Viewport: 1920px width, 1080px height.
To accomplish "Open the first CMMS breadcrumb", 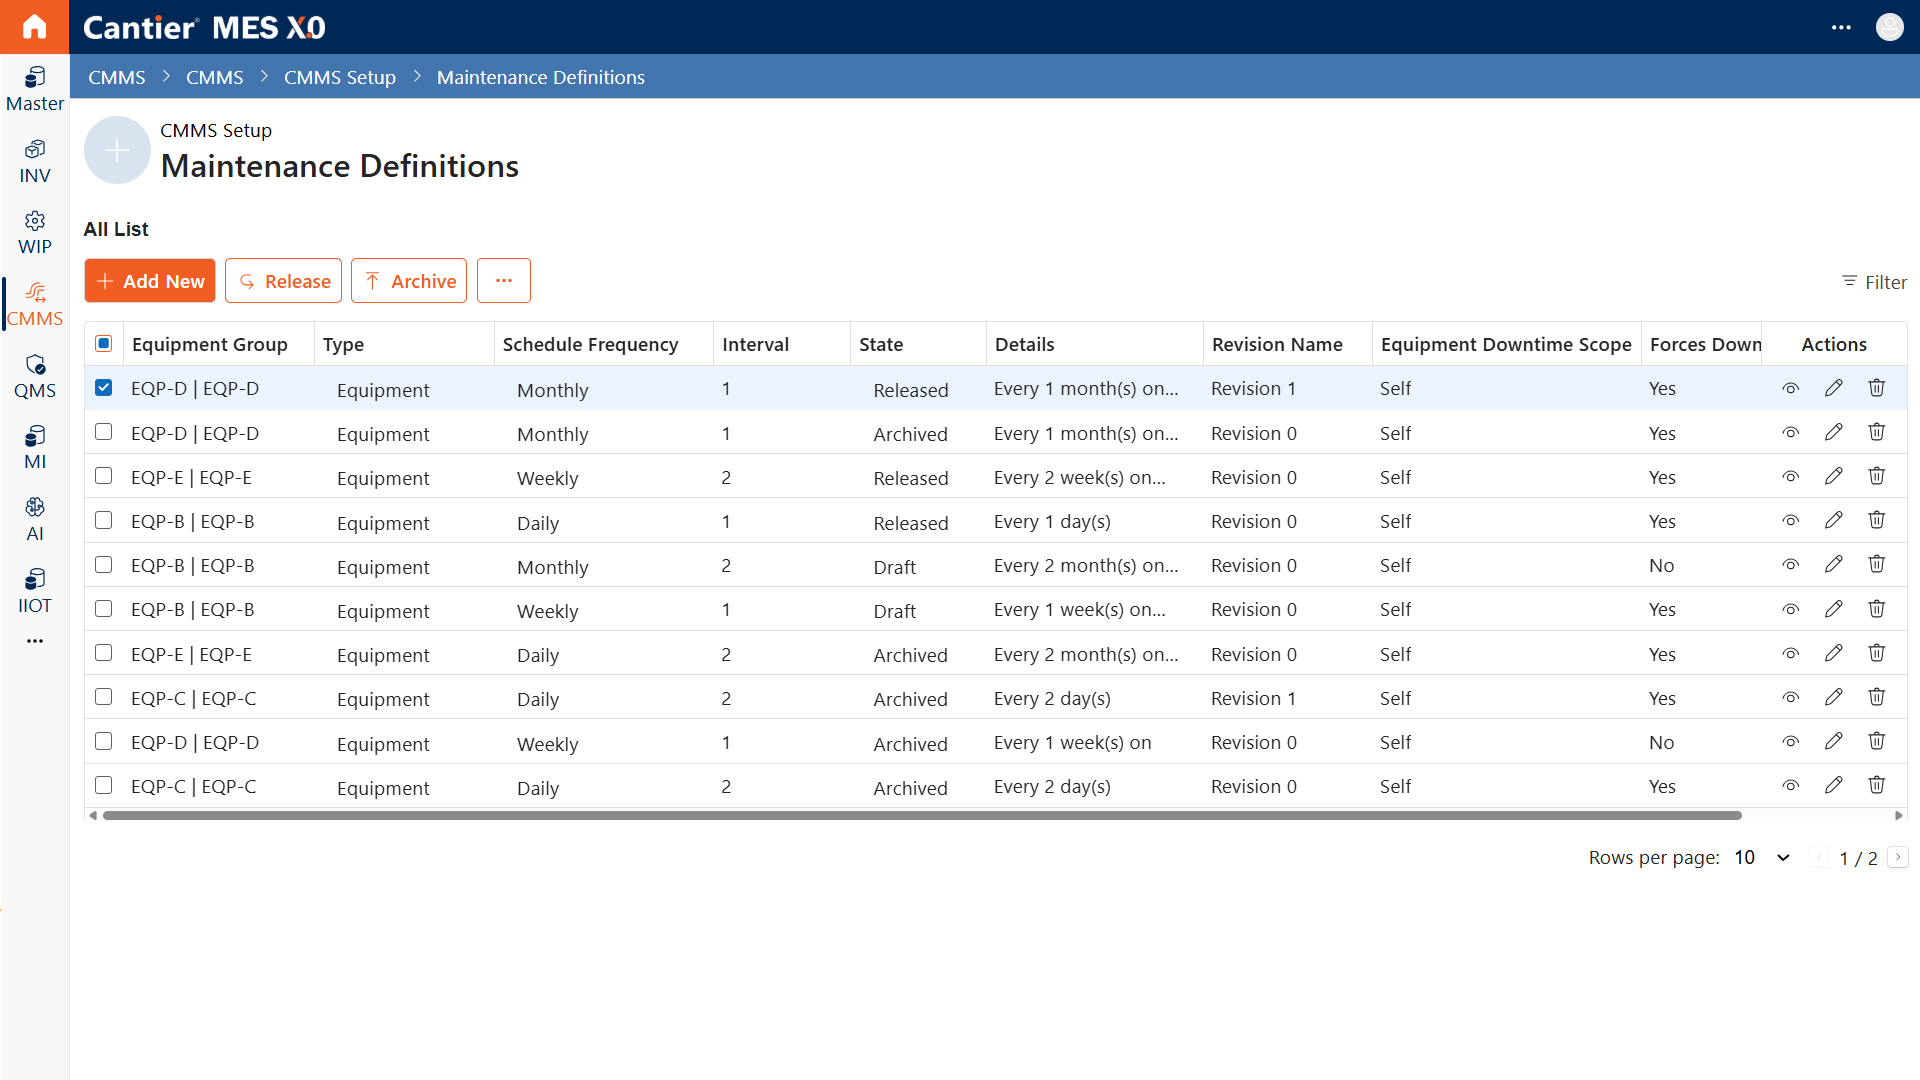I will click(x=117, y=77).
